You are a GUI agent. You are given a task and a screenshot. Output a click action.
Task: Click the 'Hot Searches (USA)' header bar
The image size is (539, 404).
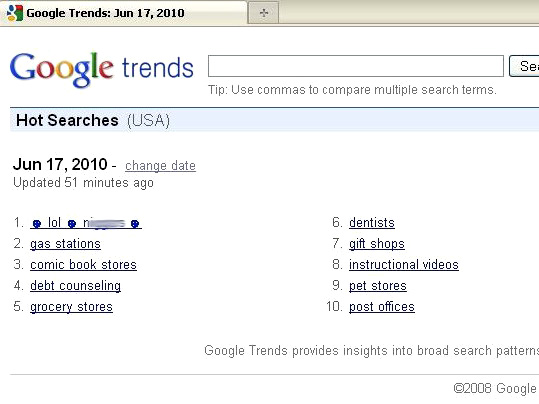tap(275, 120)
